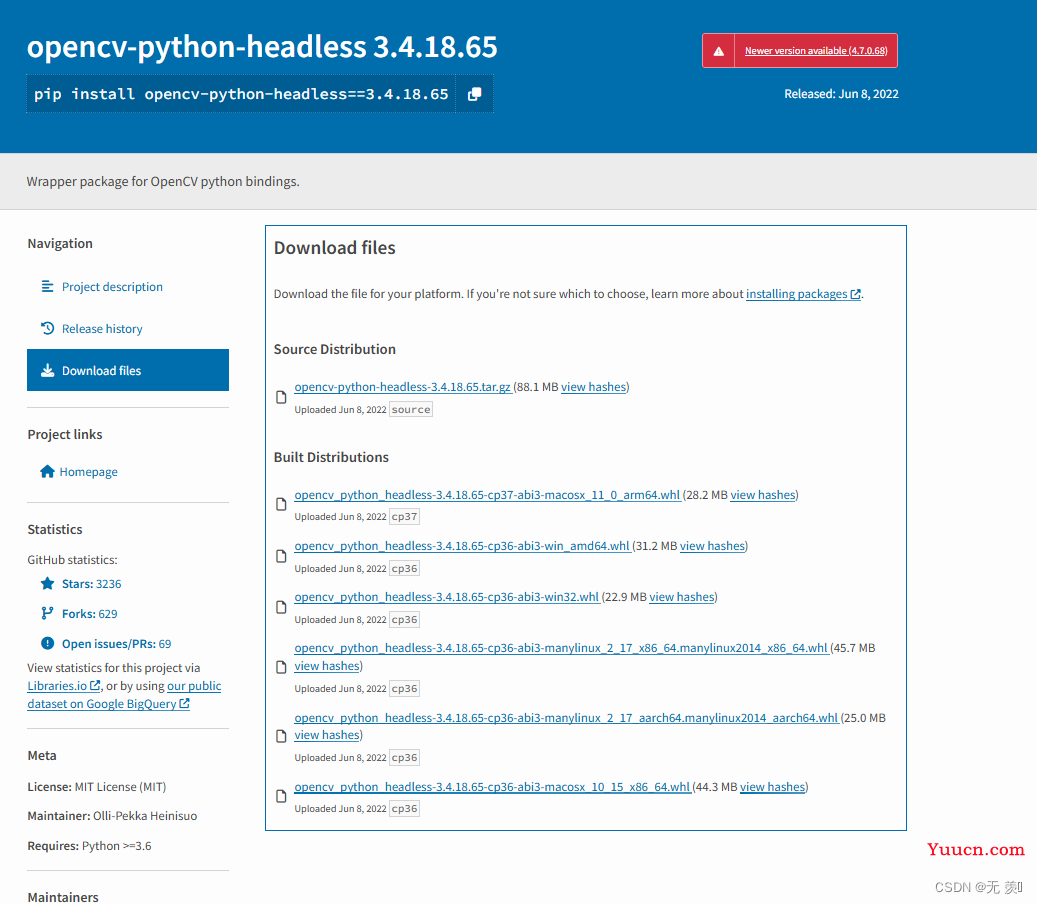Click file icon beside macosx_10_15_x86_64 wheel

click(x=281, y=796)
